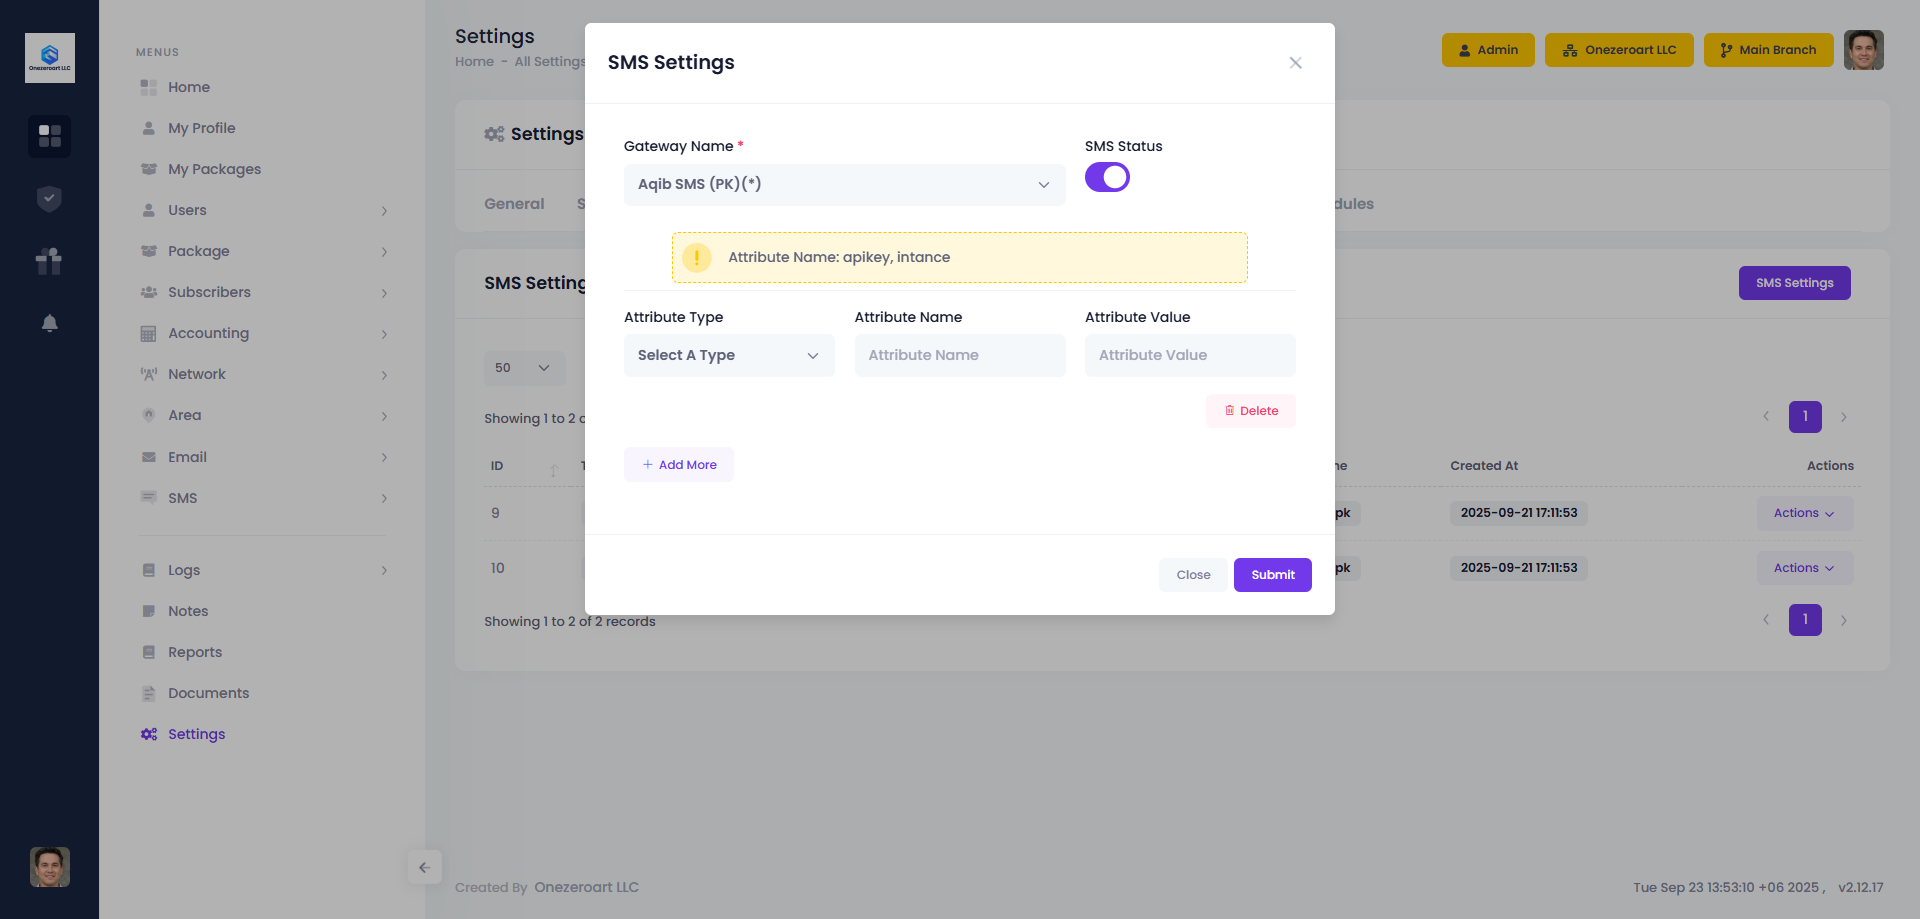Click the Onezeroart logo icon
This screenshot has height=919, width=1920.
coord(50,58)
